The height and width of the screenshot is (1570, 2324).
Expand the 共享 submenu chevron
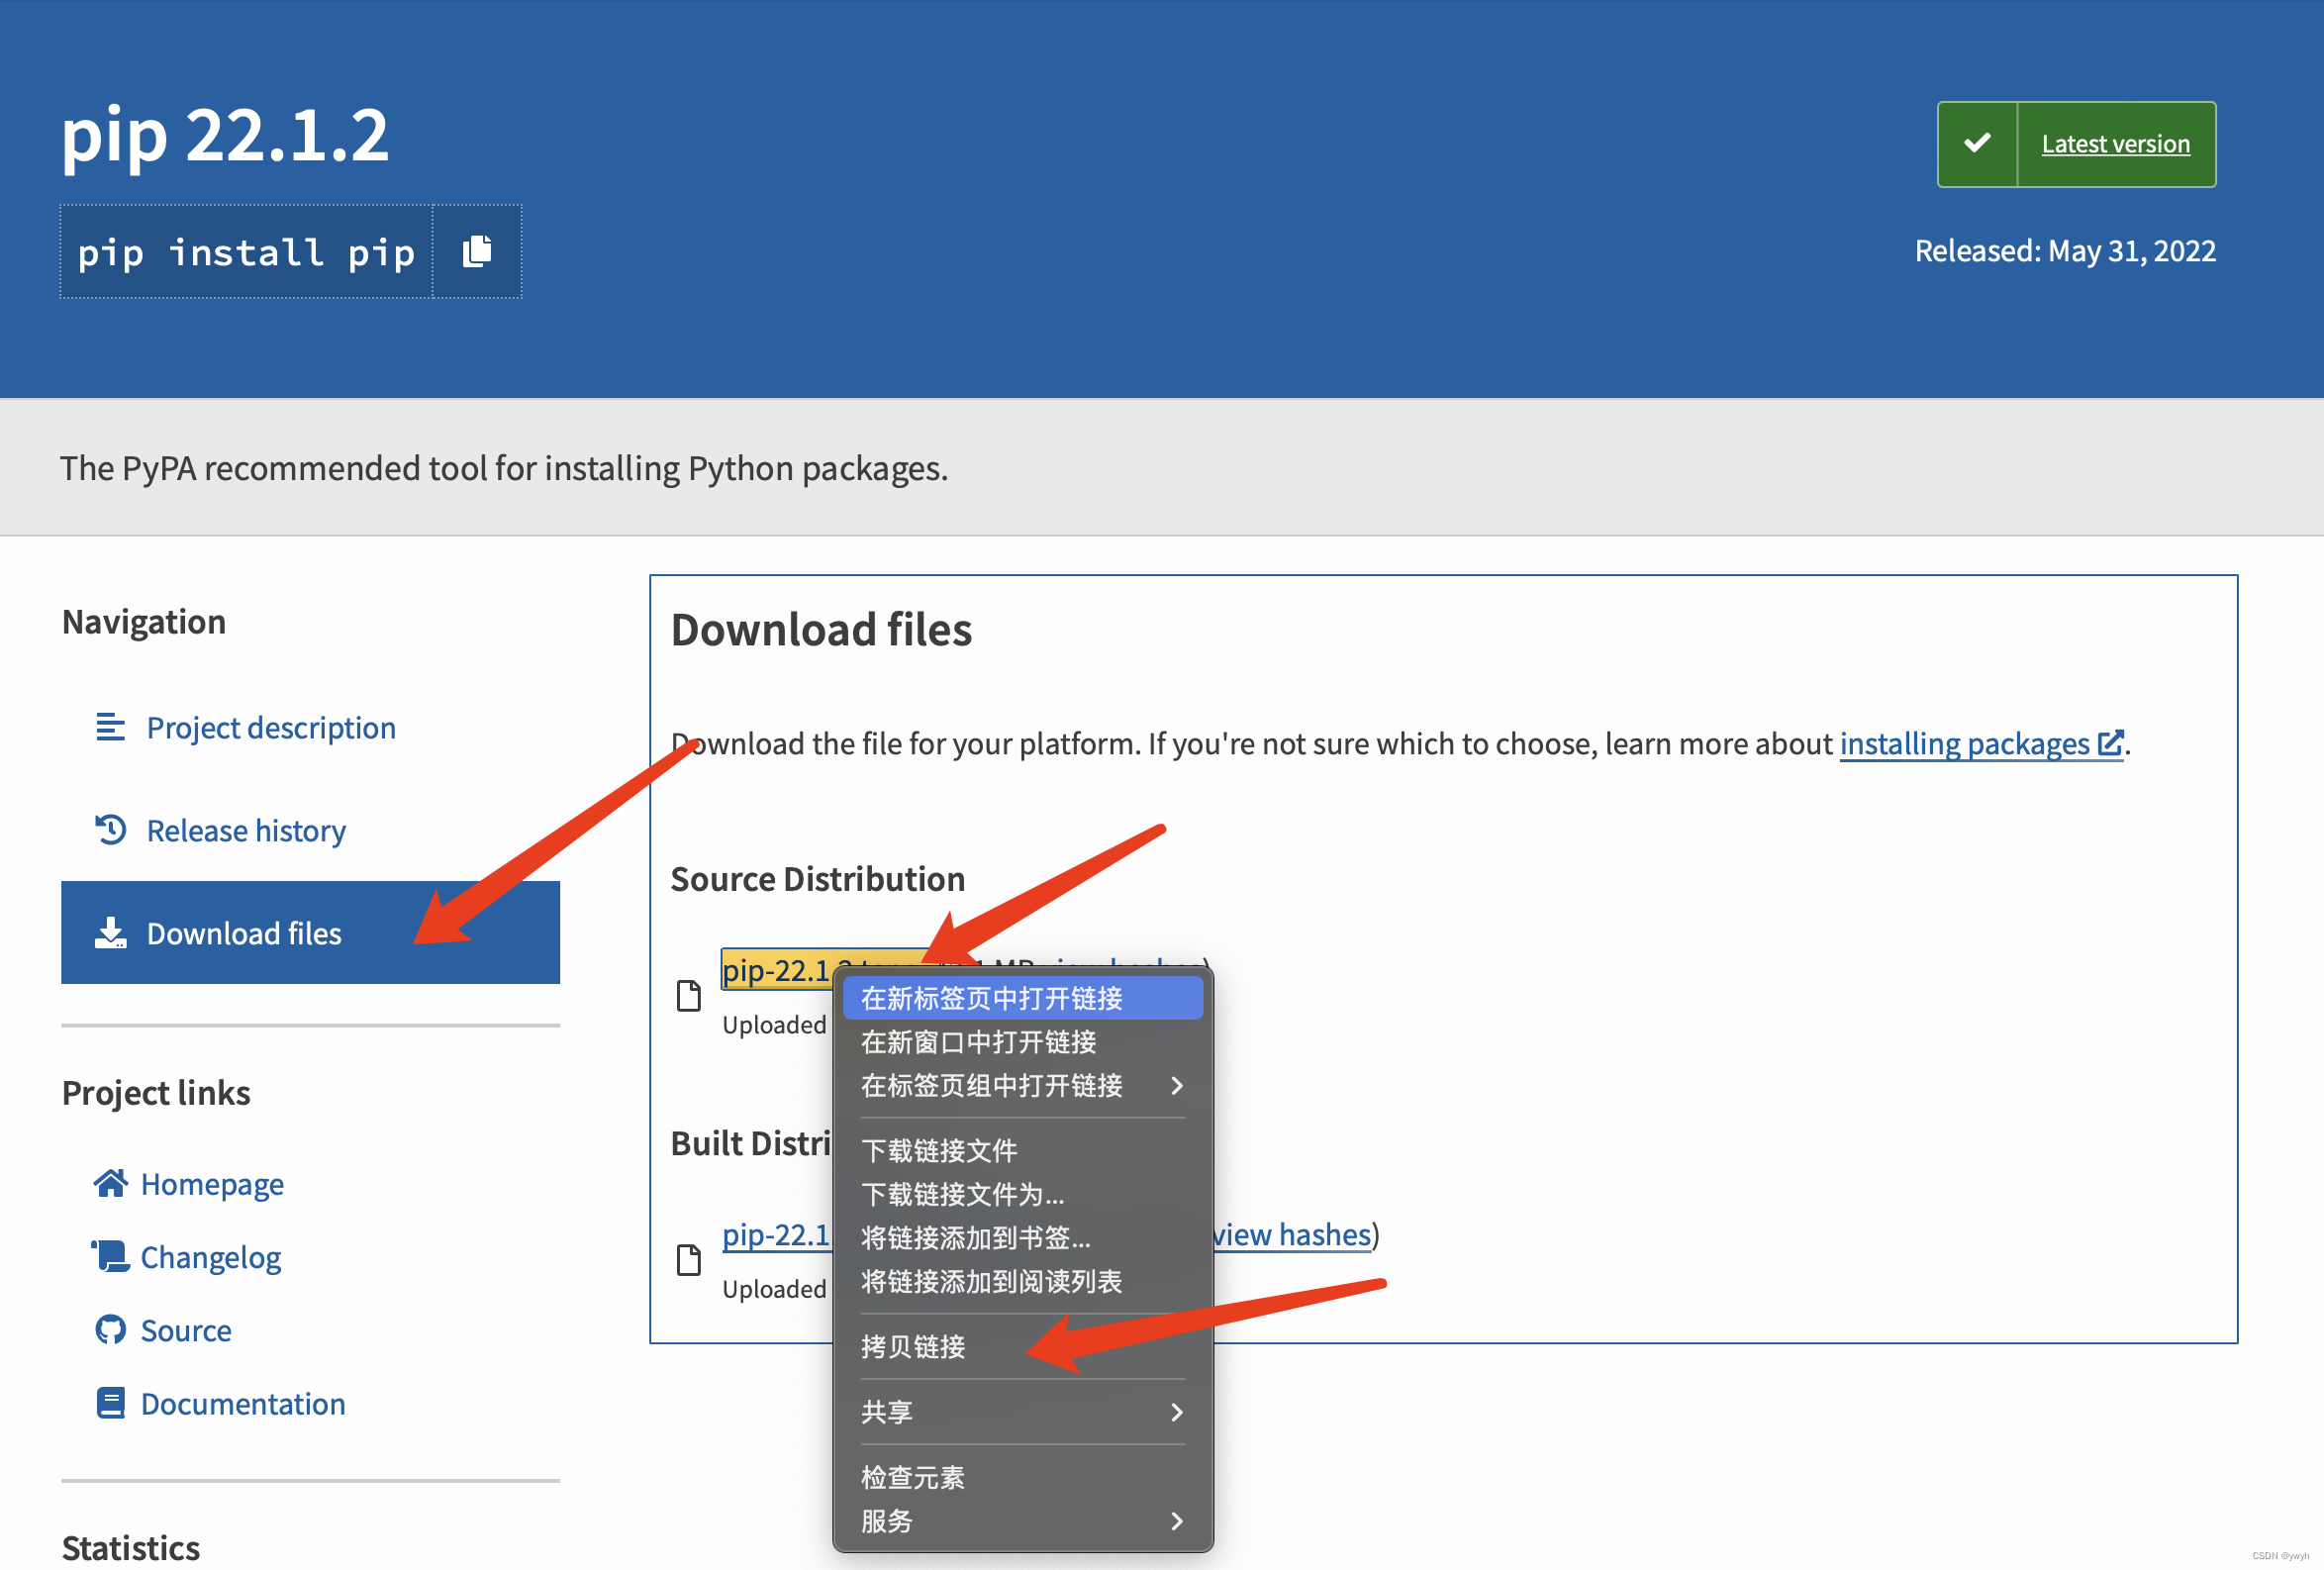pyautogui.click(x=1176, y=1411)
